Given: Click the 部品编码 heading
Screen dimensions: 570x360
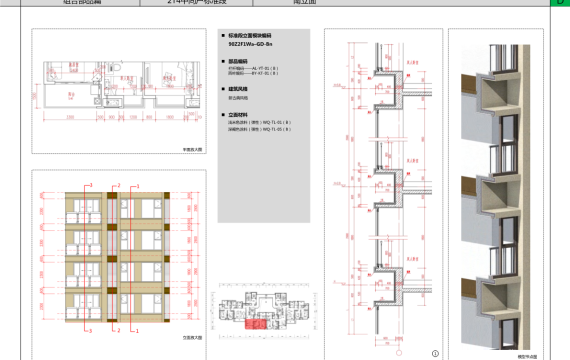Looking at the screenshot, I should [238, 61].
